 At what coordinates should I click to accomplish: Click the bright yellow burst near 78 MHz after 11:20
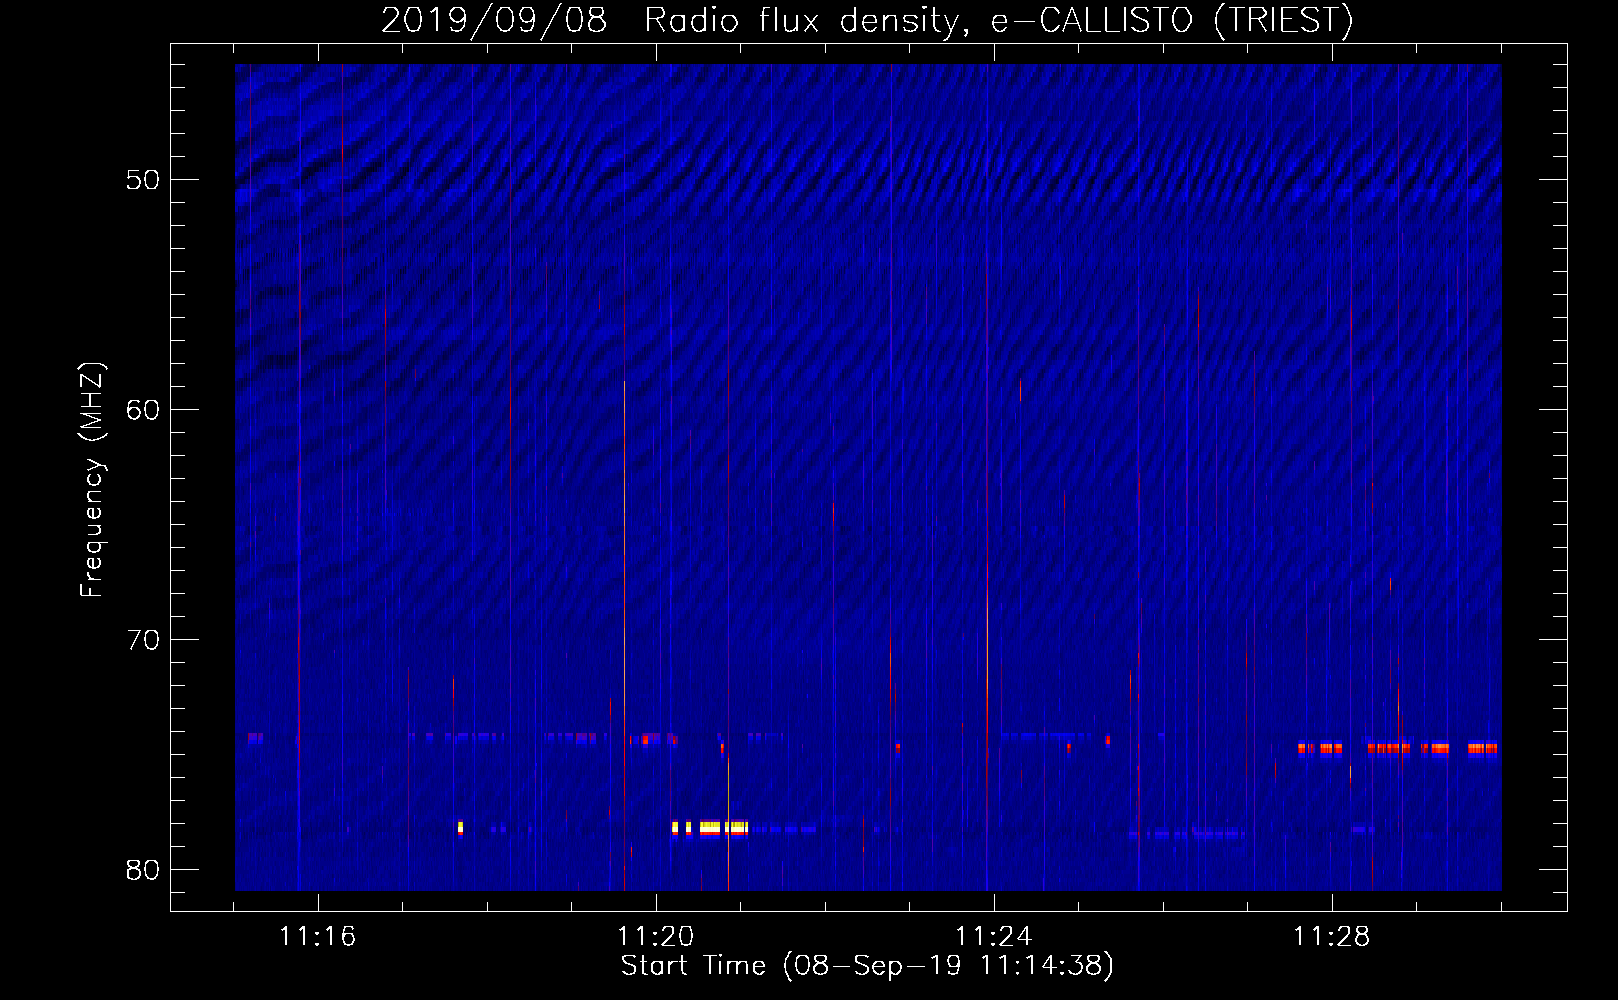coord(711,828)
